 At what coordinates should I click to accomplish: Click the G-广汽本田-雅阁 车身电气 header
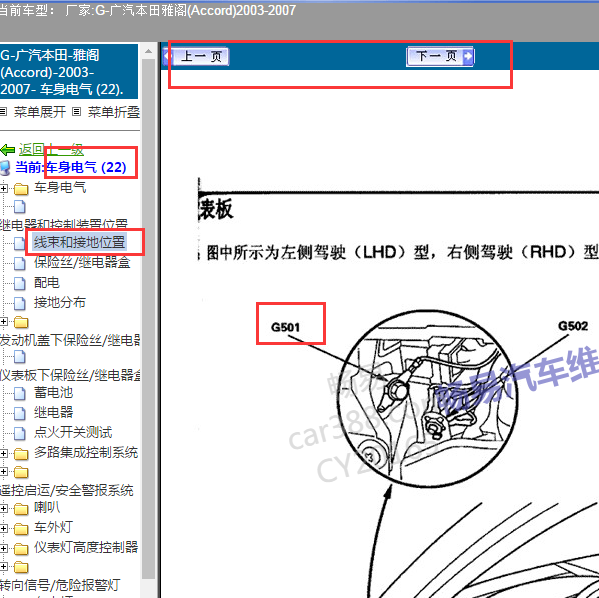pos(69,72)
